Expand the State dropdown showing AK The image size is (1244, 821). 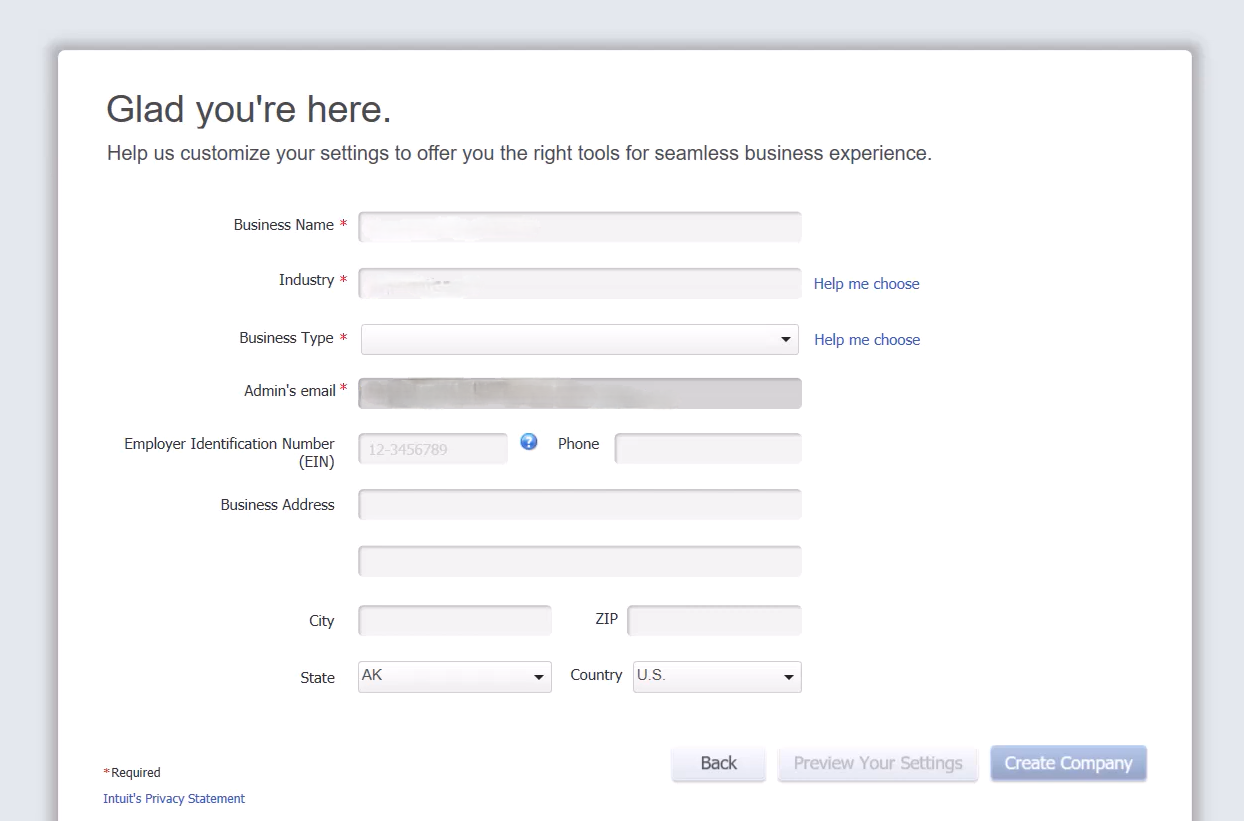coord(455,677)
